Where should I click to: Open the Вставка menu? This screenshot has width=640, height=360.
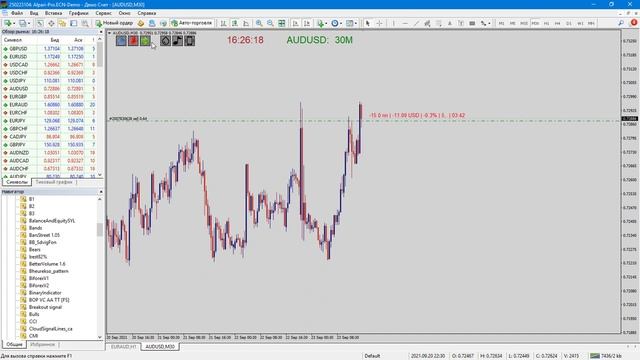53,13
